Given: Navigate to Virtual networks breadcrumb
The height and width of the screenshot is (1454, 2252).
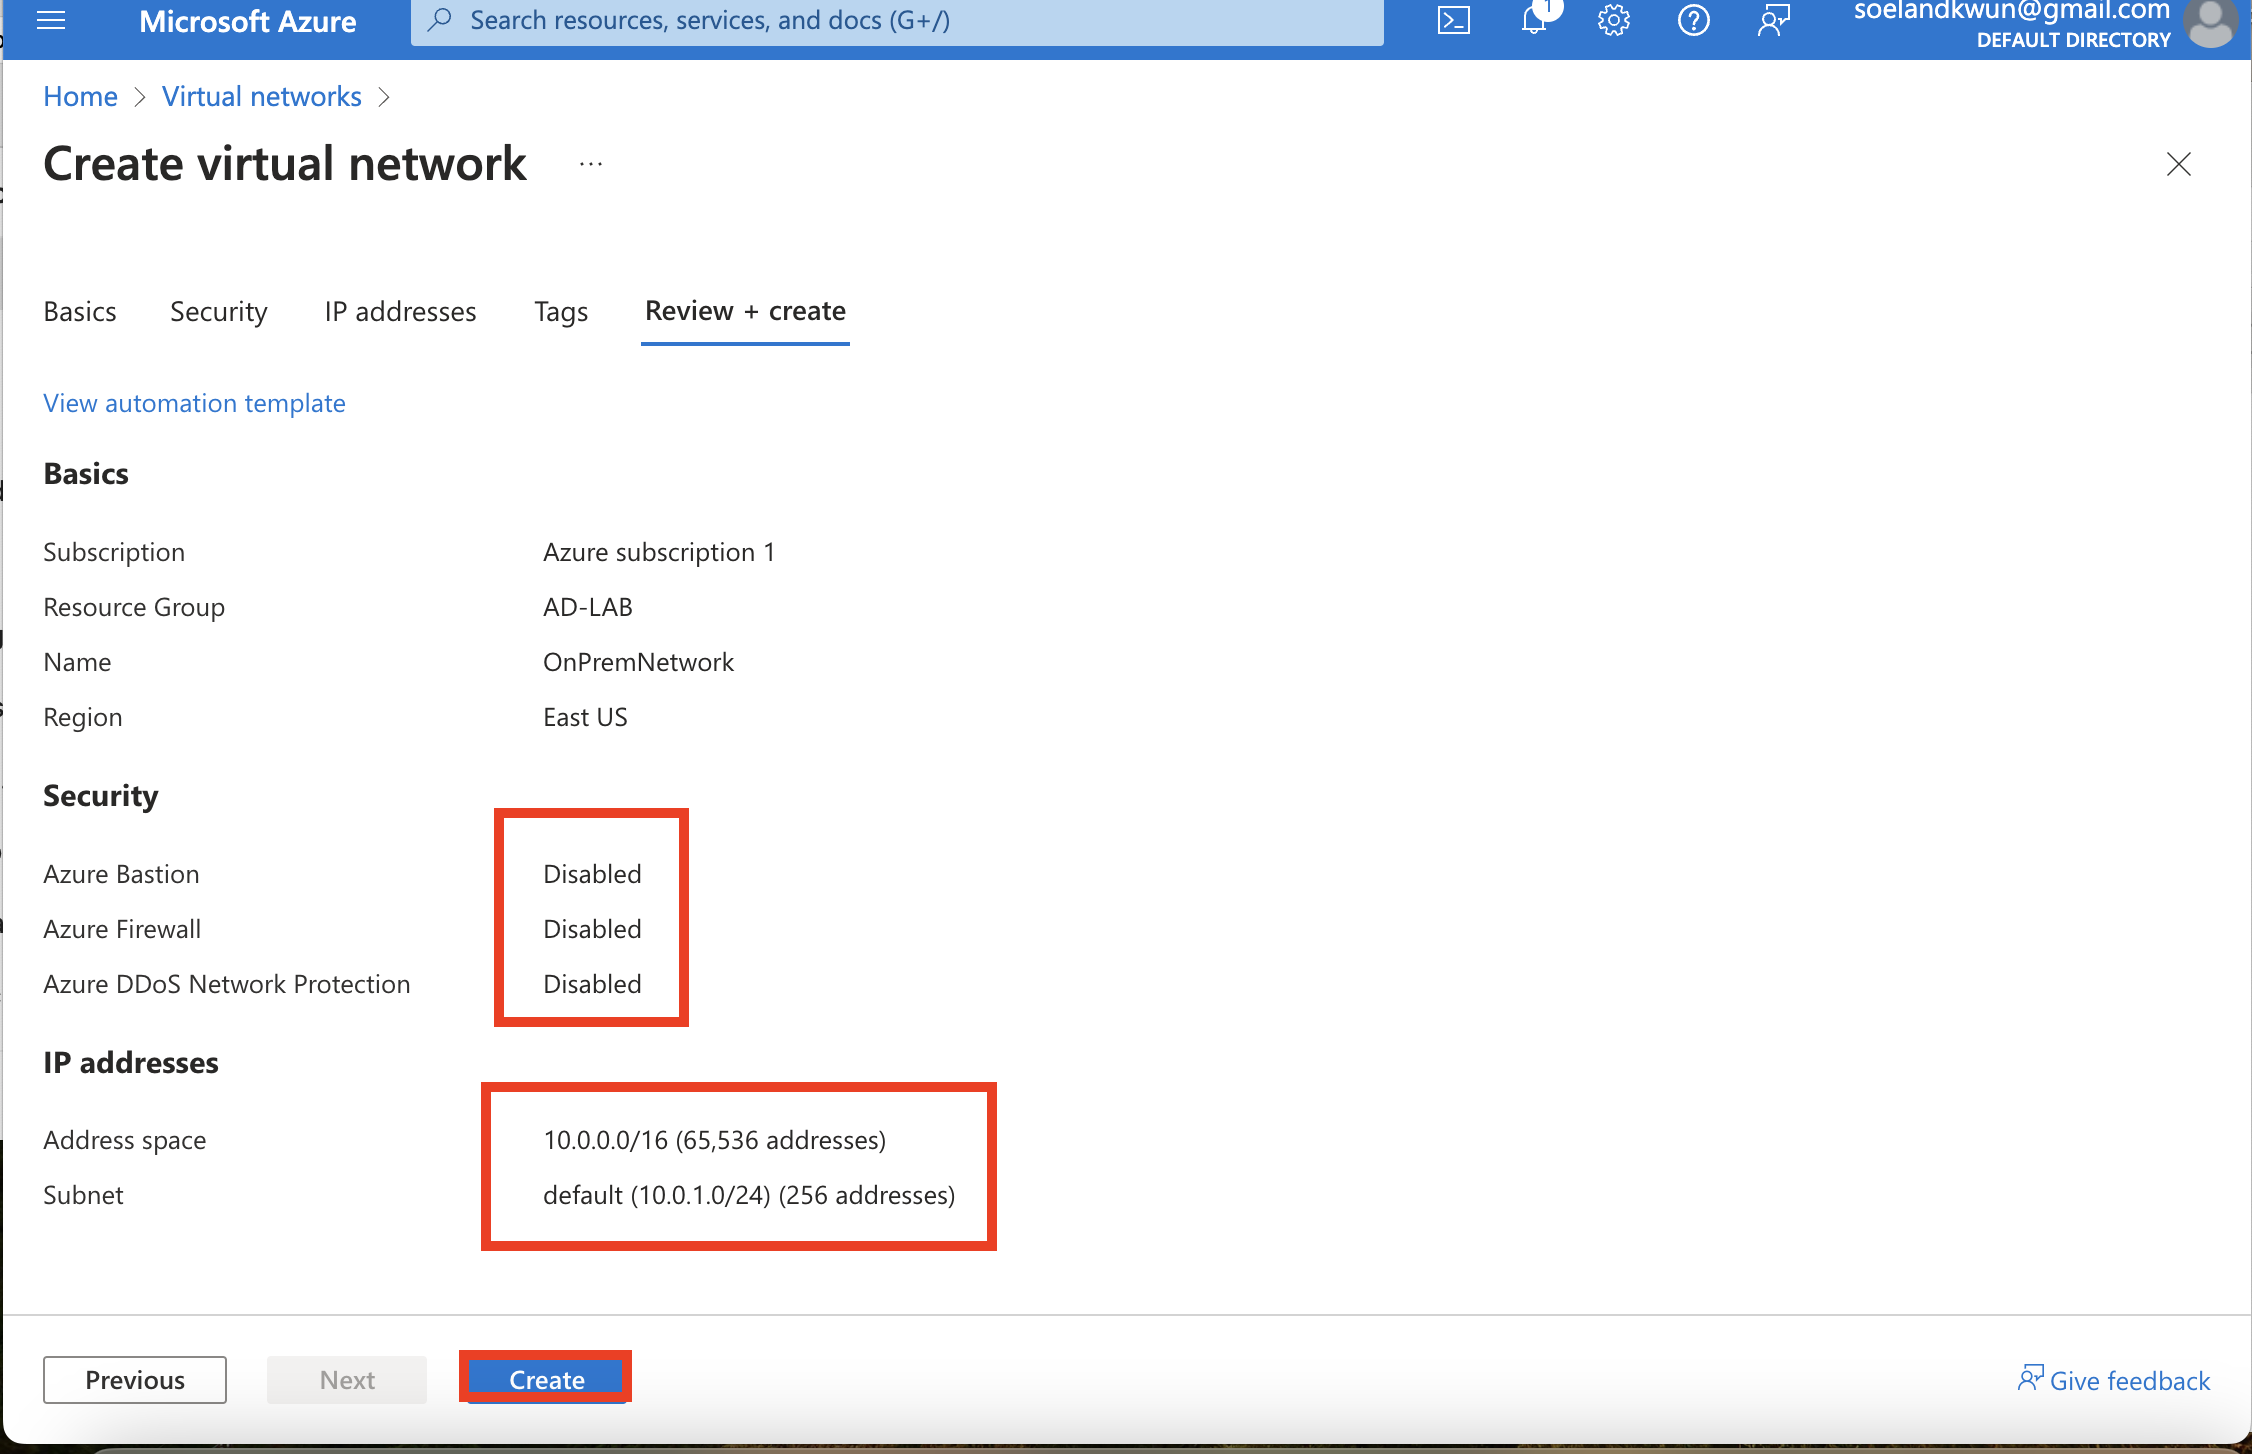Looking at the screenshot, I should 262,96.
